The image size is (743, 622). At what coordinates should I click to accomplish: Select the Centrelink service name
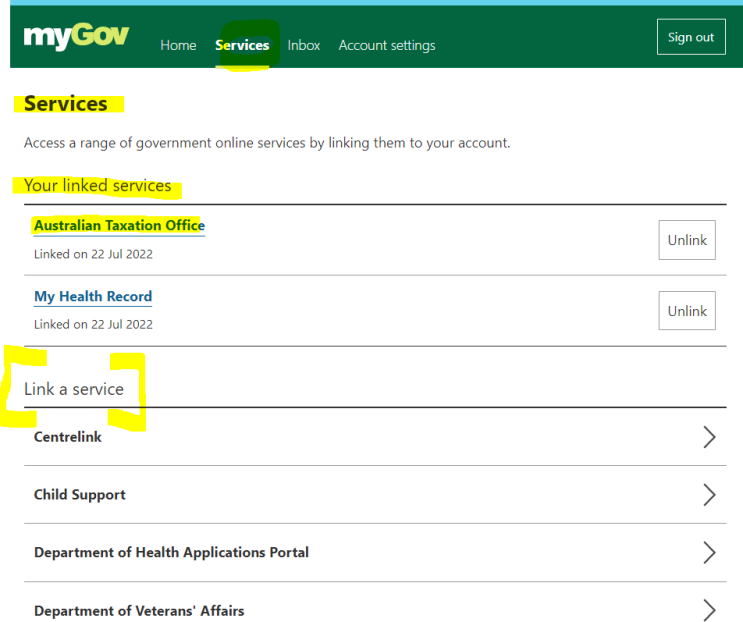pyautogui.click(x=68, y=437)
